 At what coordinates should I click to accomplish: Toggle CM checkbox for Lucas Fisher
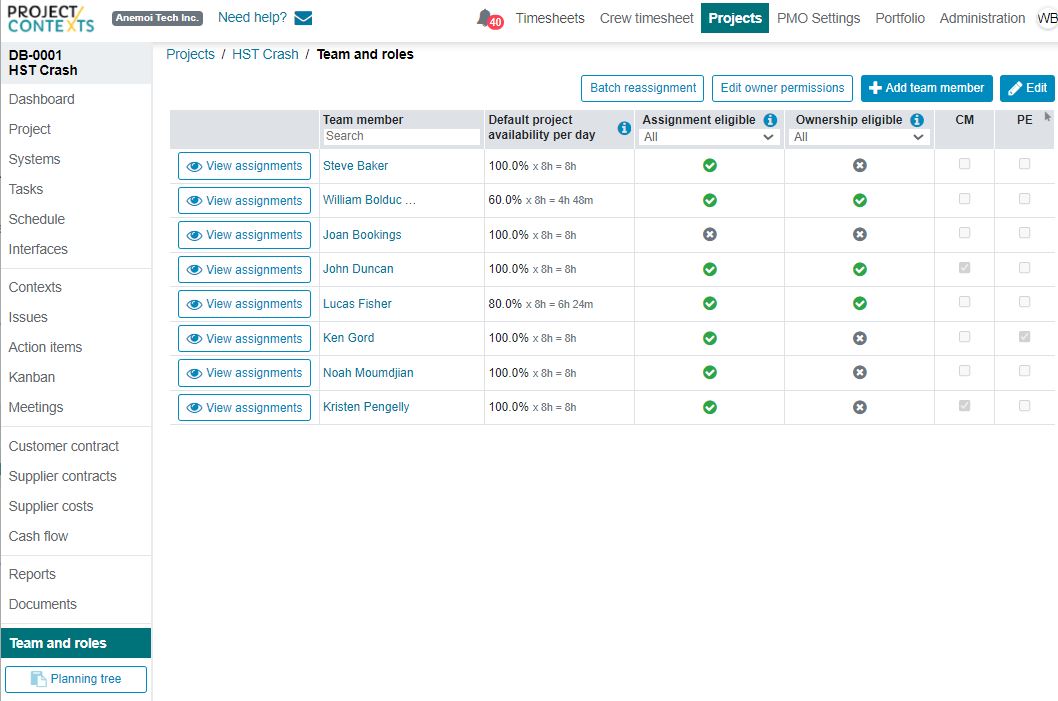(964, 302)
